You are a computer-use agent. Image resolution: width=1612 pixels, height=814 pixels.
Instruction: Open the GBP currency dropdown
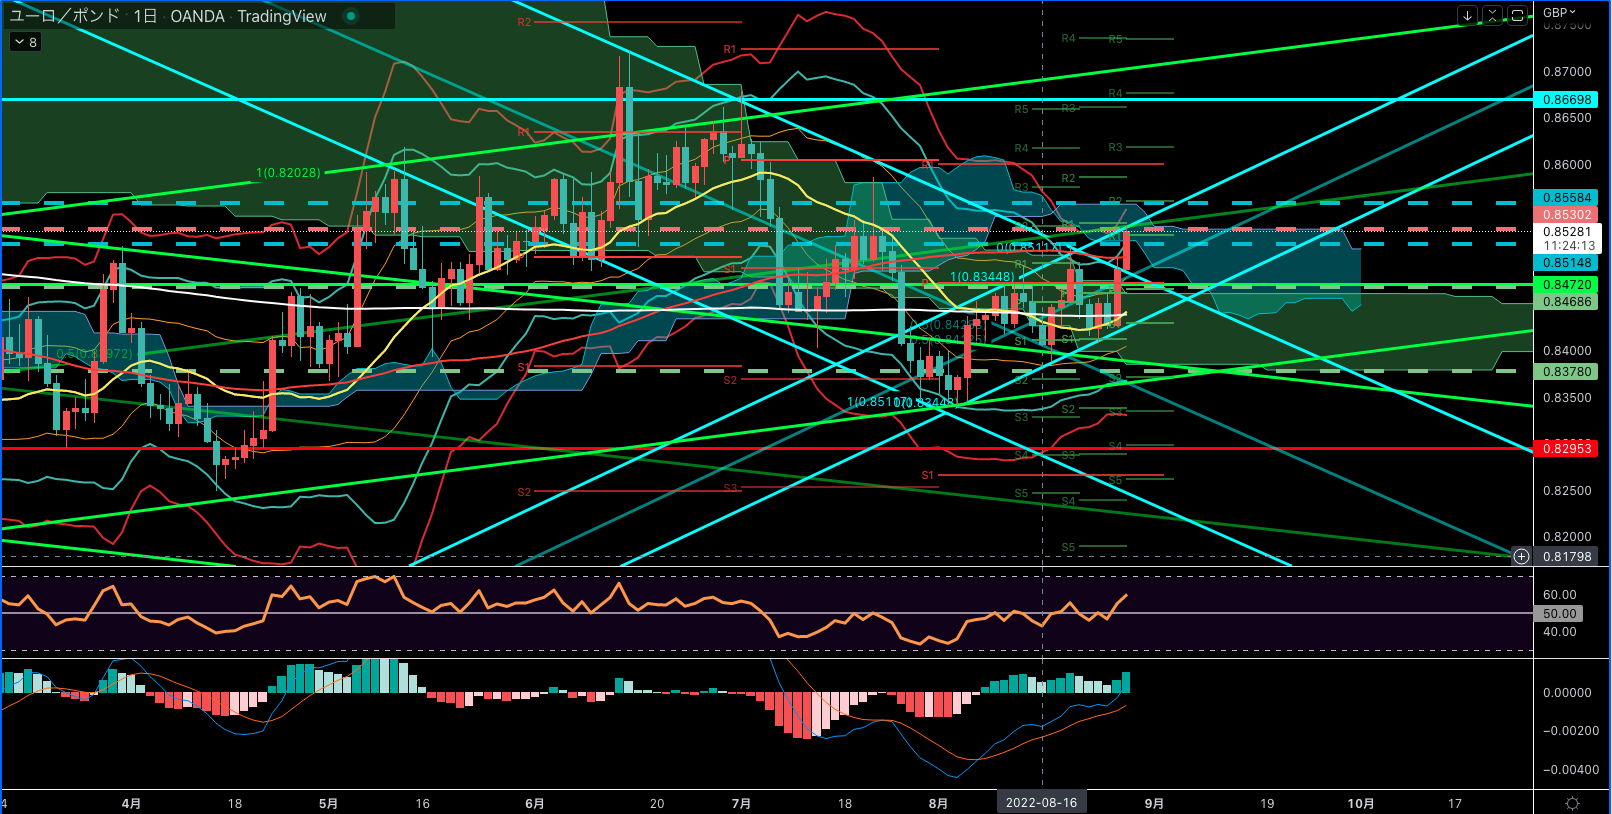pos(1559,13)
